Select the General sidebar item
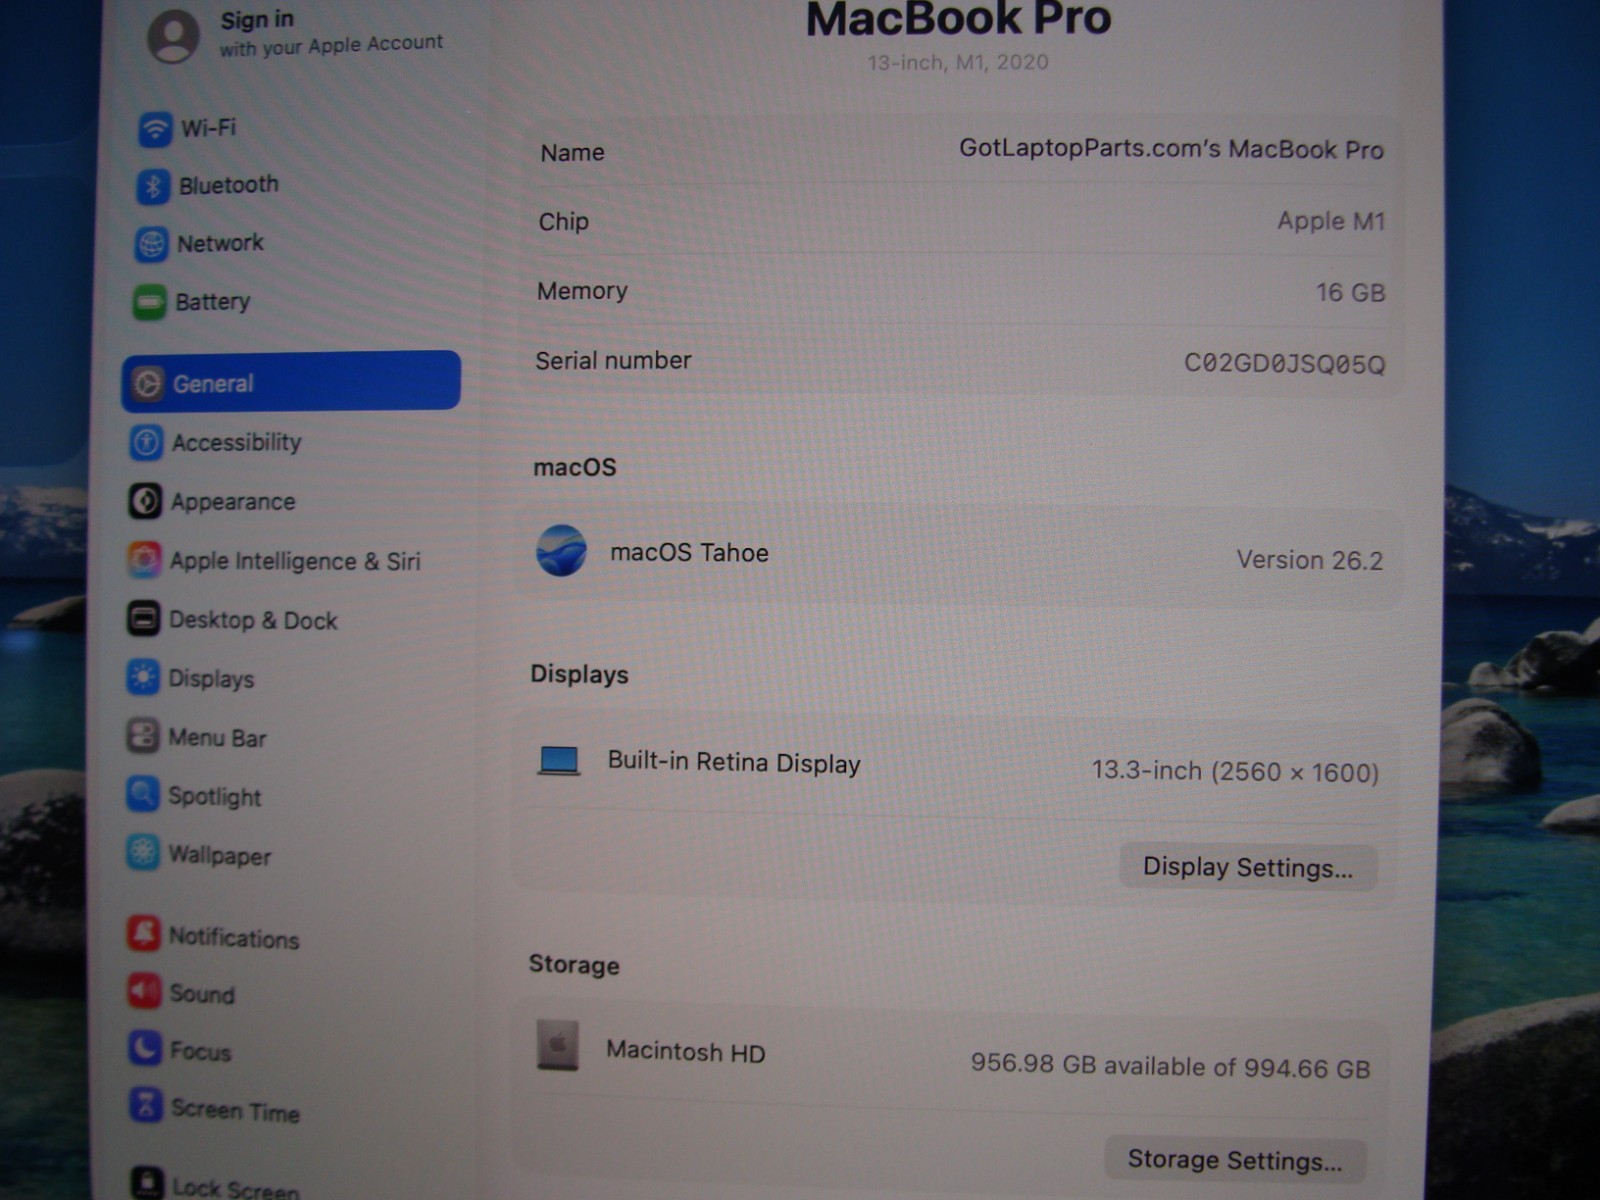Viewport: 1600px width, 1200px height. tap(291, 382)
